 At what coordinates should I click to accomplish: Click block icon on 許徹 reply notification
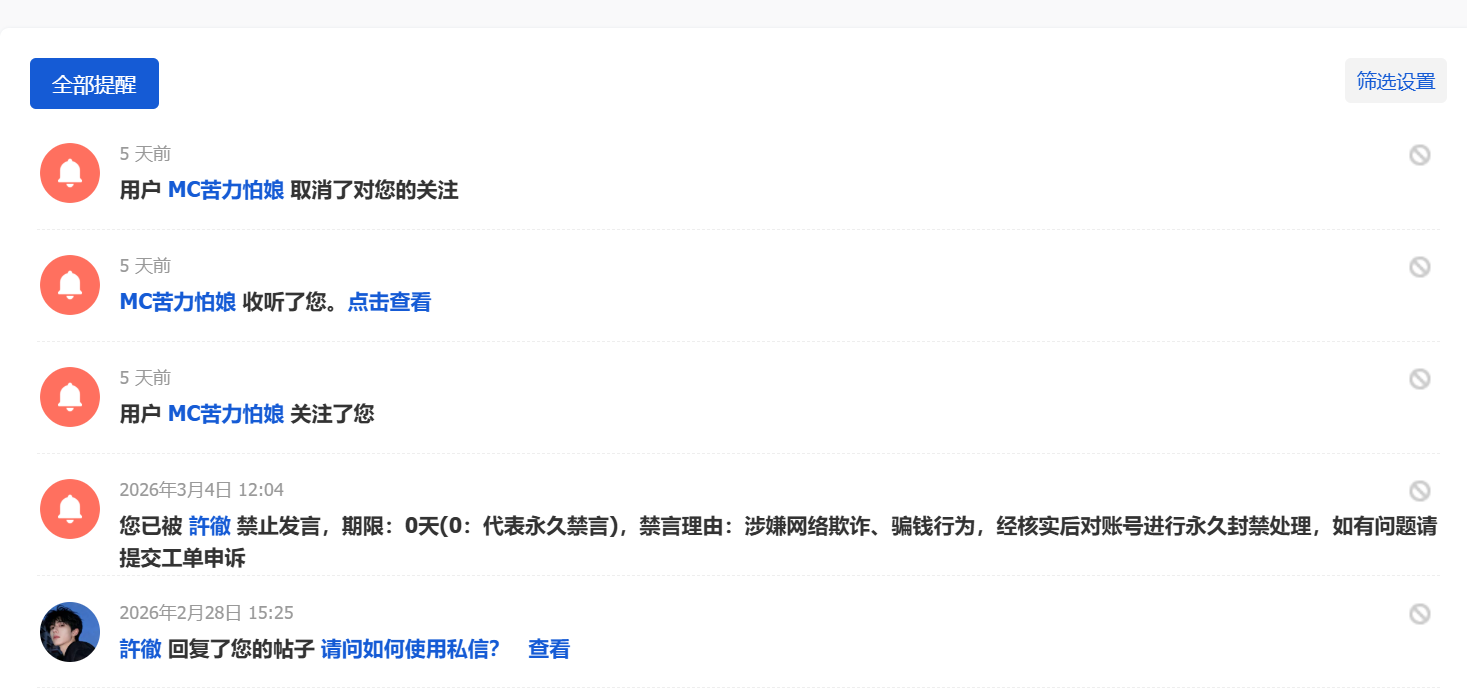[1419, 614]
